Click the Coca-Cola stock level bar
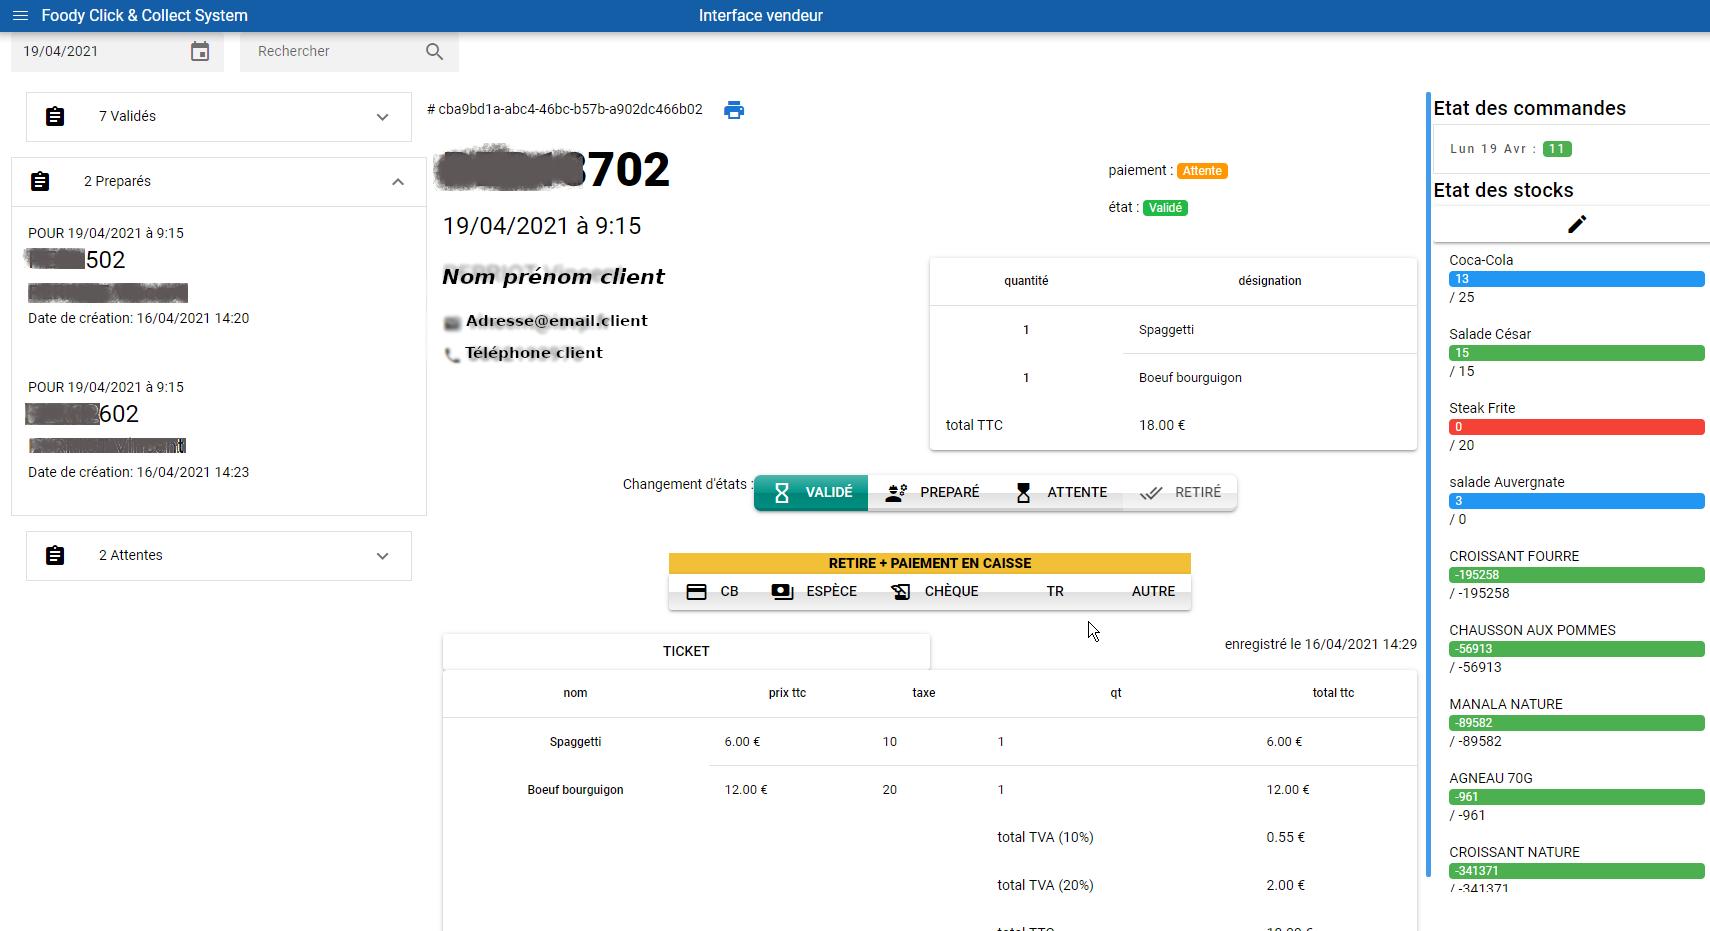 coord(1576,280)
